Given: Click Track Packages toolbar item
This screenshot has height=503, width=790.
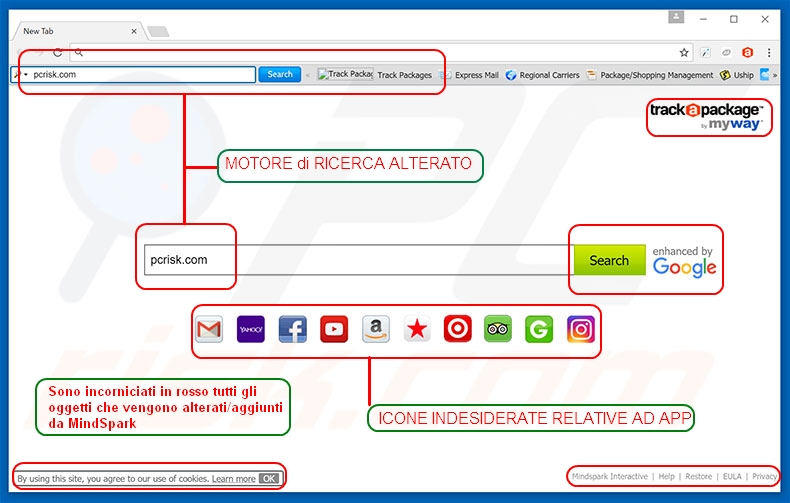Looking at the screenshot, I should click(404, 75).
